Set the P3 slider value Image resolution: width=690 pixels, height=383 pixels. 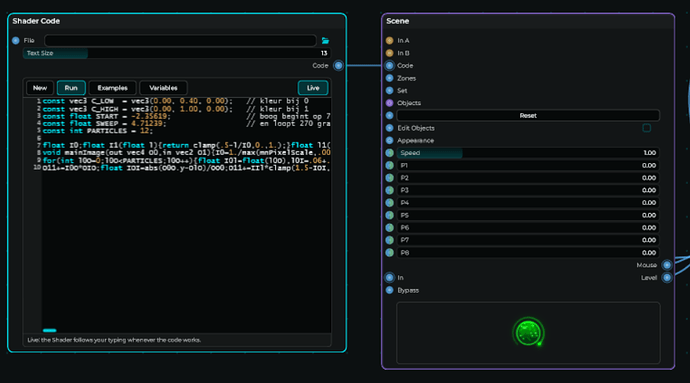pos(528,190)
